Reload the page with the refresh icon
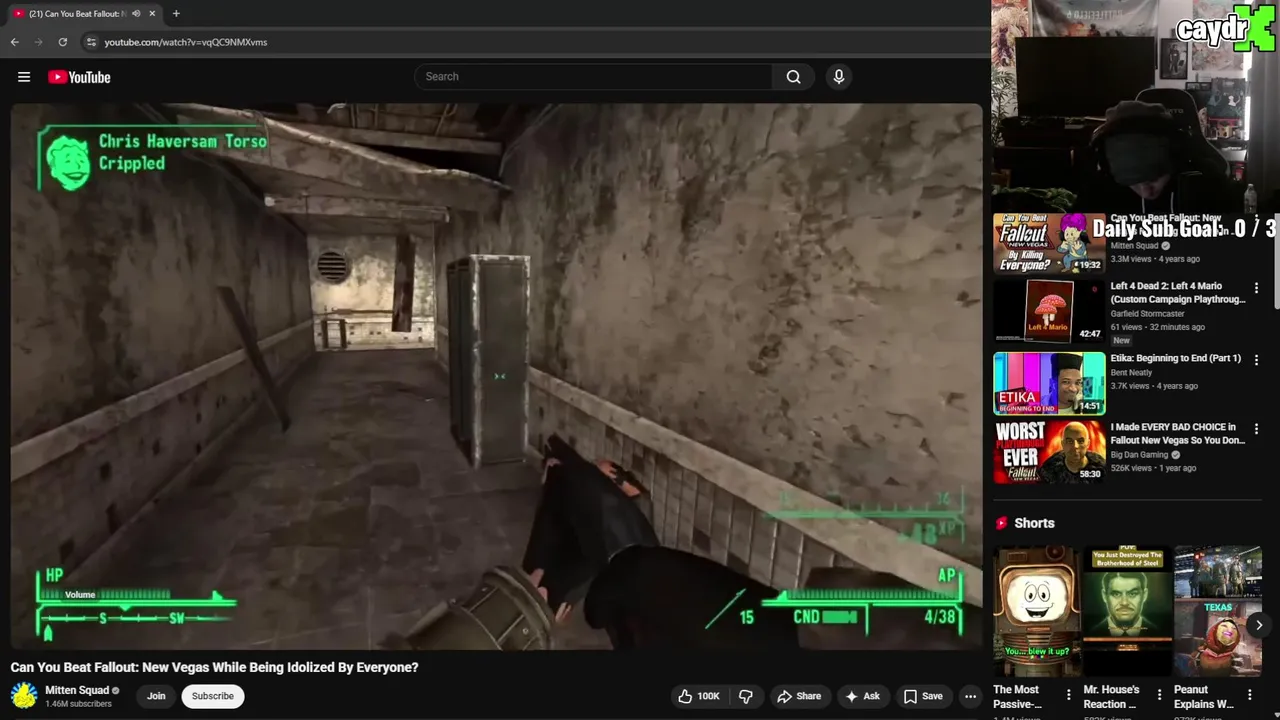The height and width of the screenshot is (720, 1280). point(63,42)
